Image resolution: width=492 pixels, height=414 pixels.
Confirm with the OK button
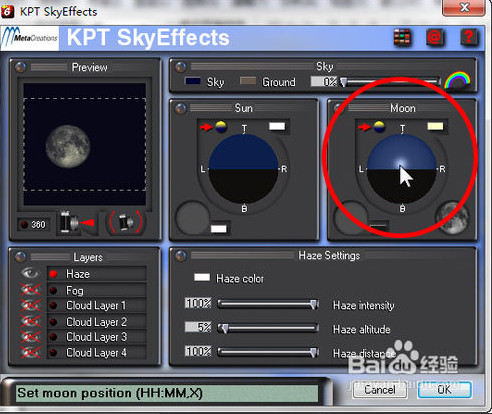tap(444, 389)
